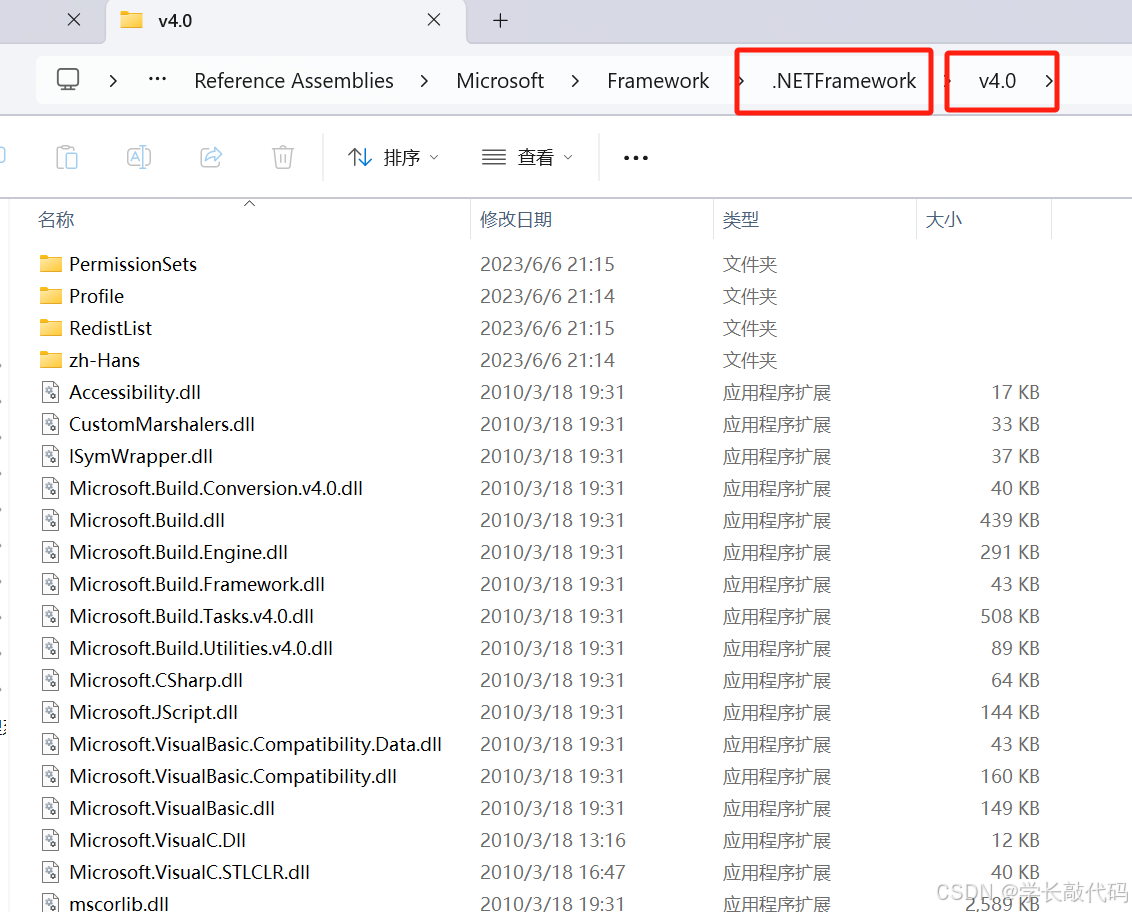Click the Microsoft.VisualC.STLCLR.dll file icon

[51, 872]
